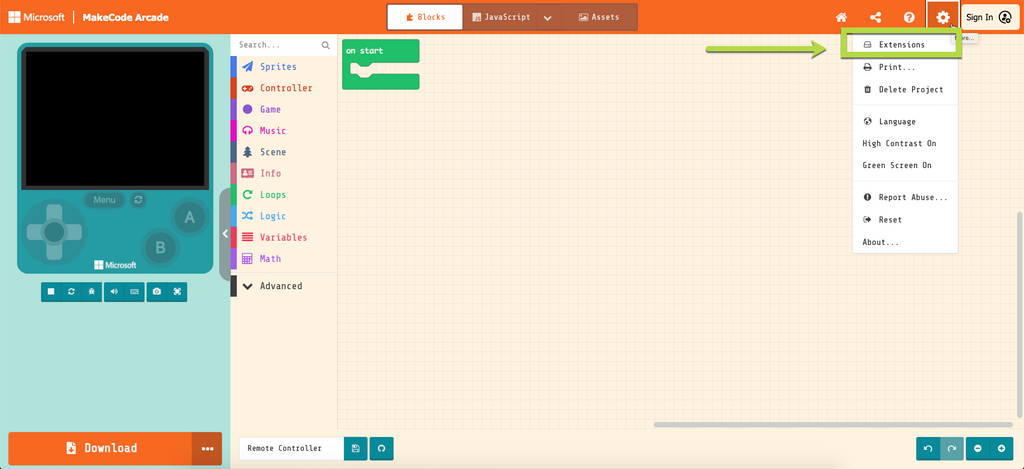Open the Controller category
1024x469 pixels.
[x=283, y=88]
